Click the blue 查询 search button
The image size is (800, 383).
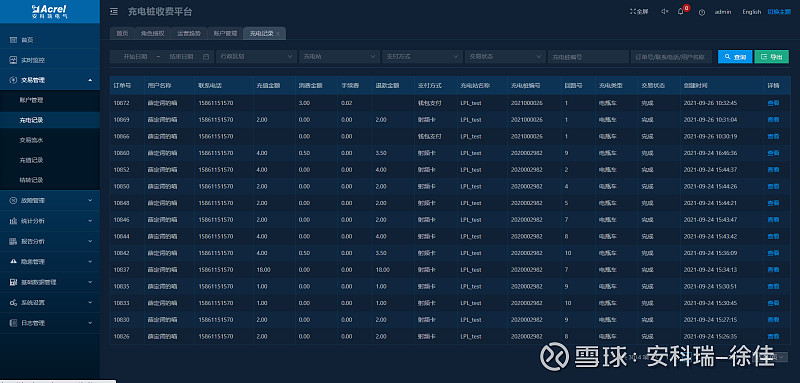(x=735, y=57)
